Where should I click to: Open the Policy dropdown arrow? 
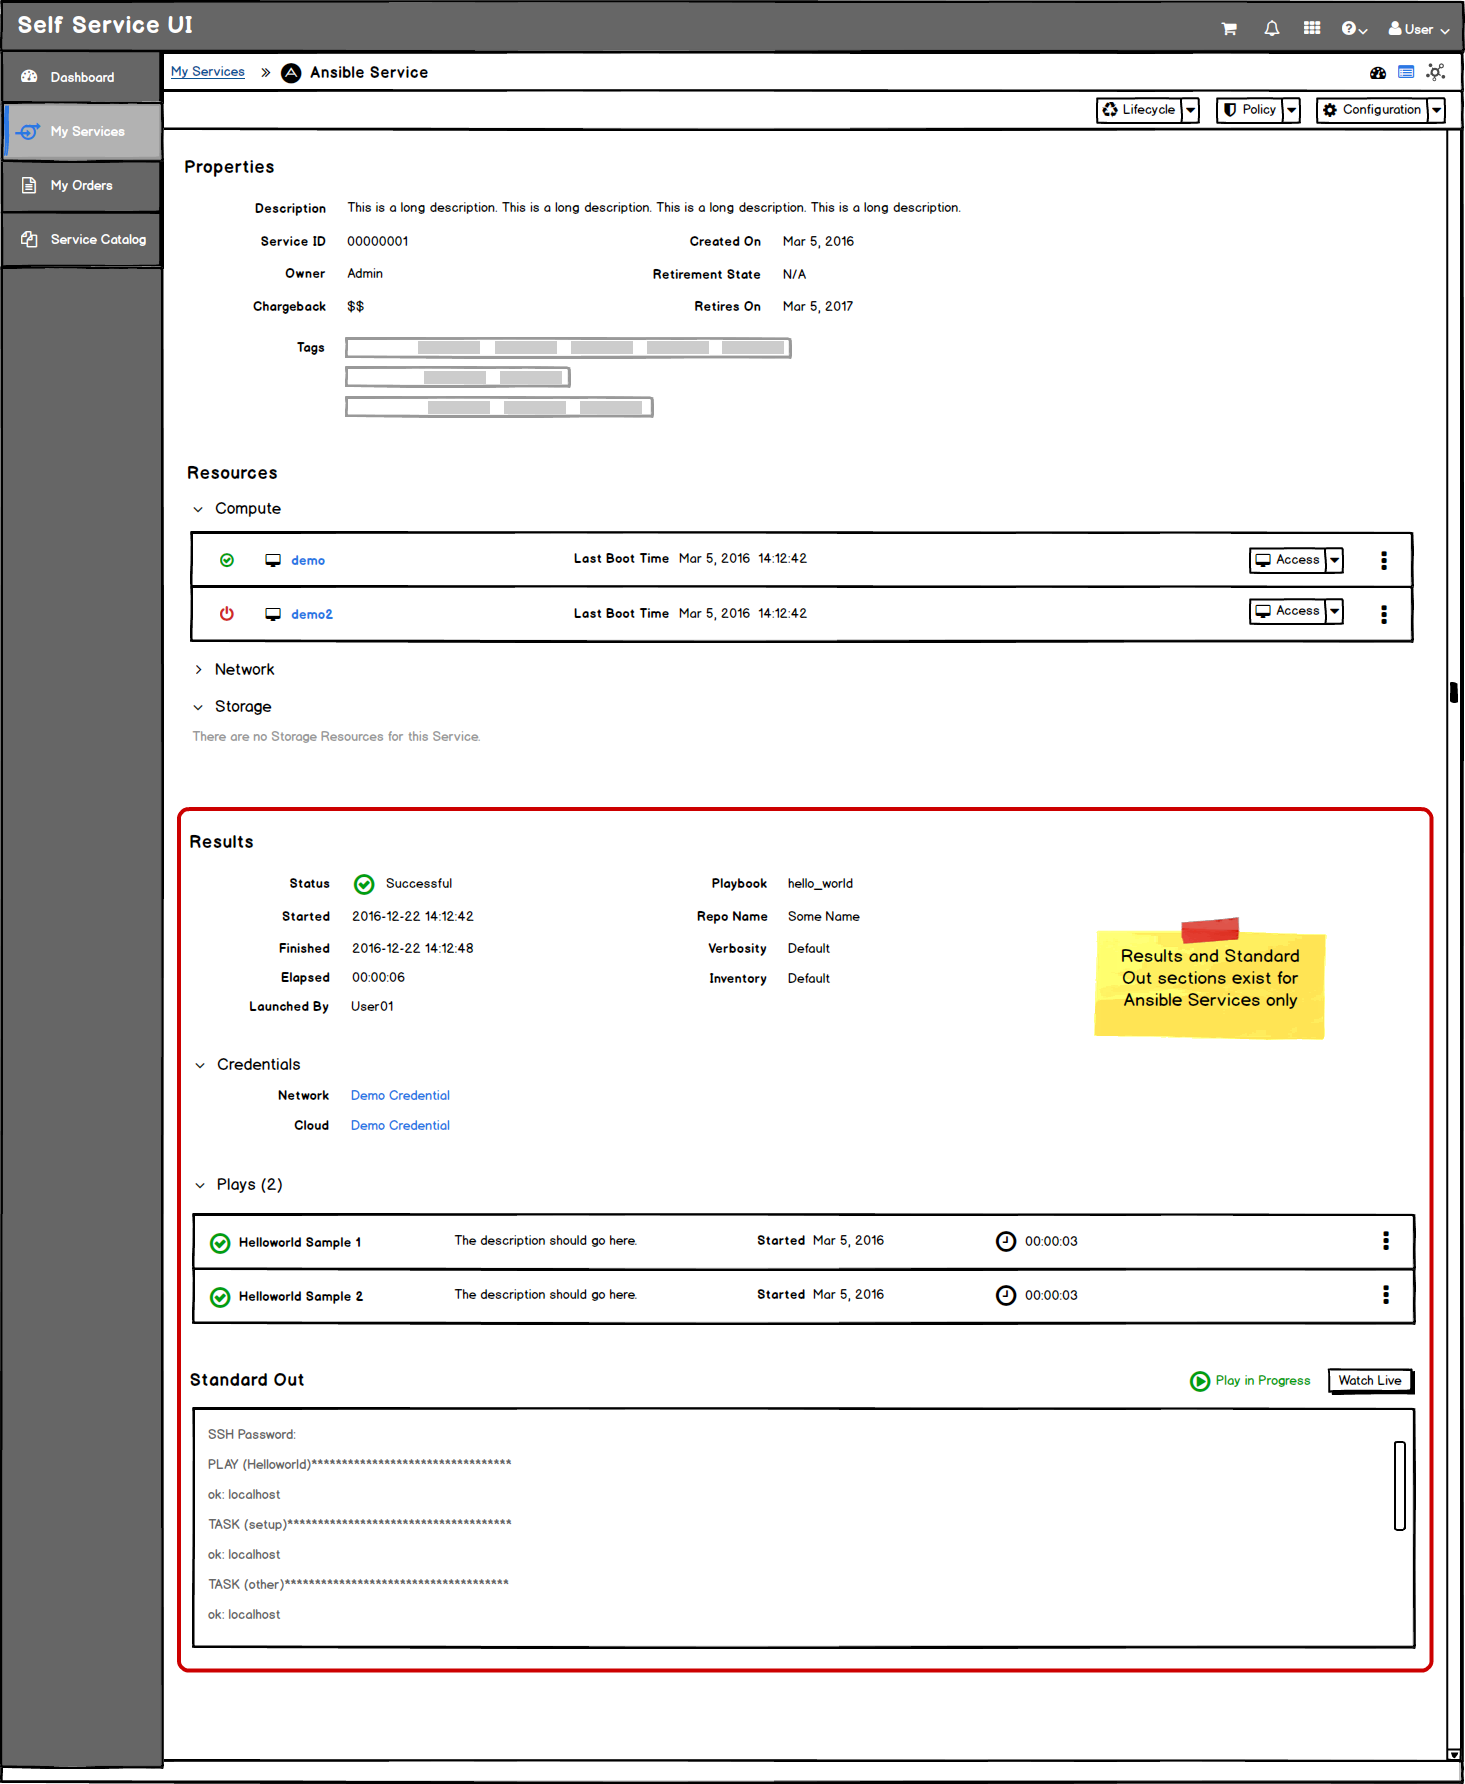click(1291, 110)
